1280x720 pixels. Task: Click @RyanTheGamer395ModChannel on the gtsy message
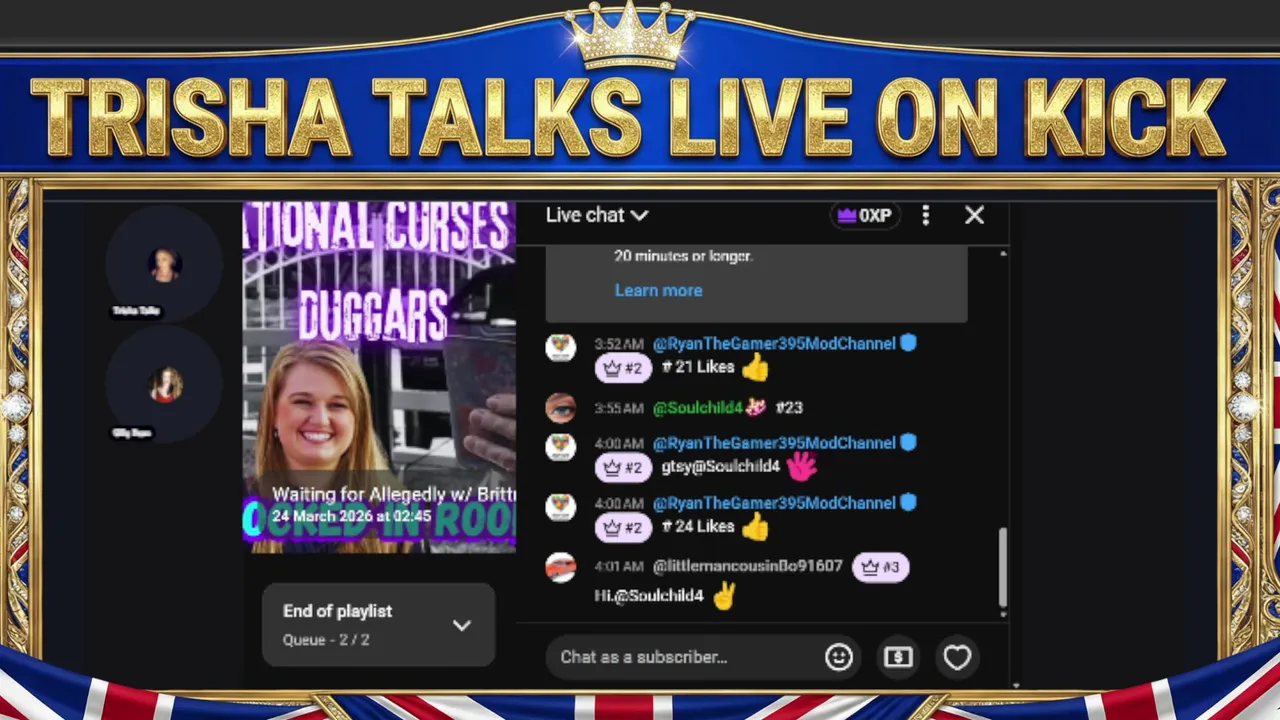774,443
